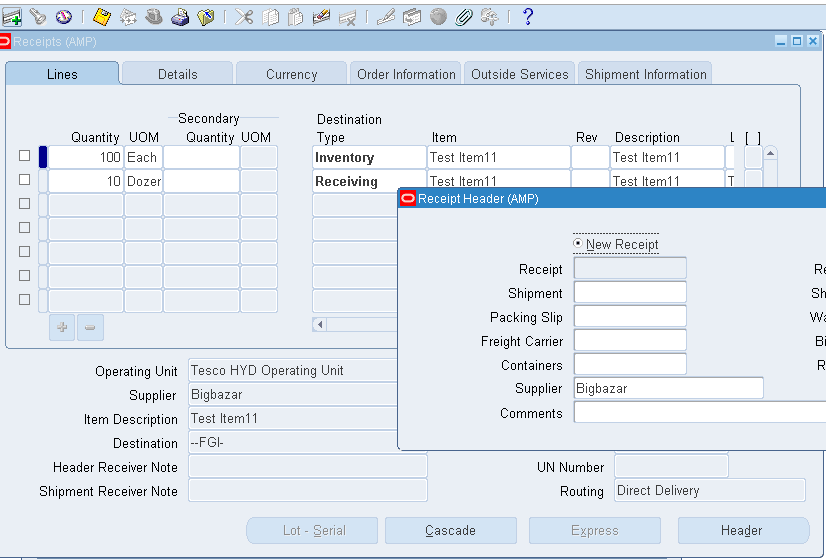The height and width of the screenshot is (560, 826).
Task: Click the quantity cell showing 100
Action: click(x=86, y=158)
